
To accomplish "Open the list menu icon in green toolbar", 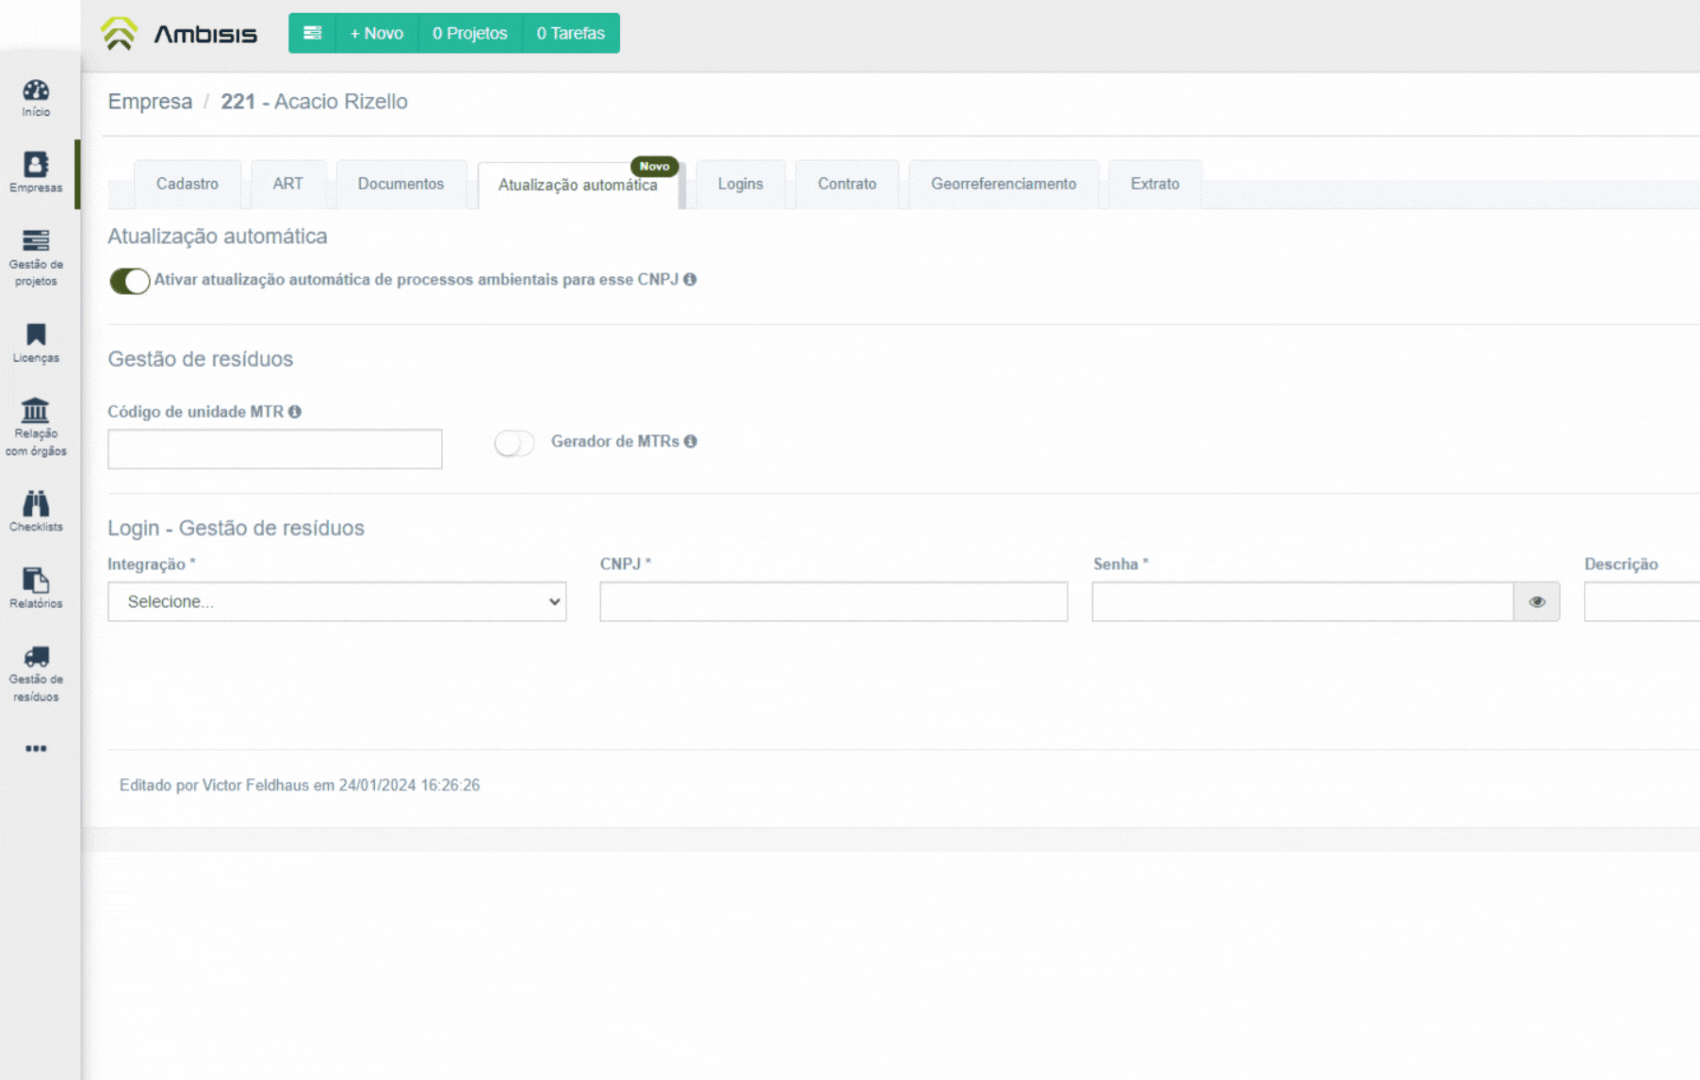I will [312, 33].
